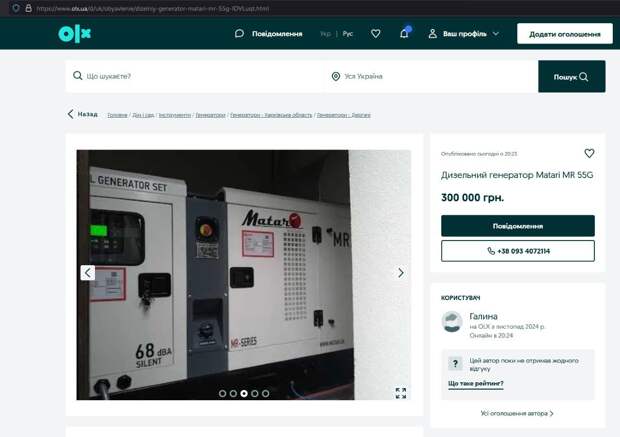This screenshot has width=620, height=437.
Task: Select the third gallery dot
Action: click(x=244, y=393)
